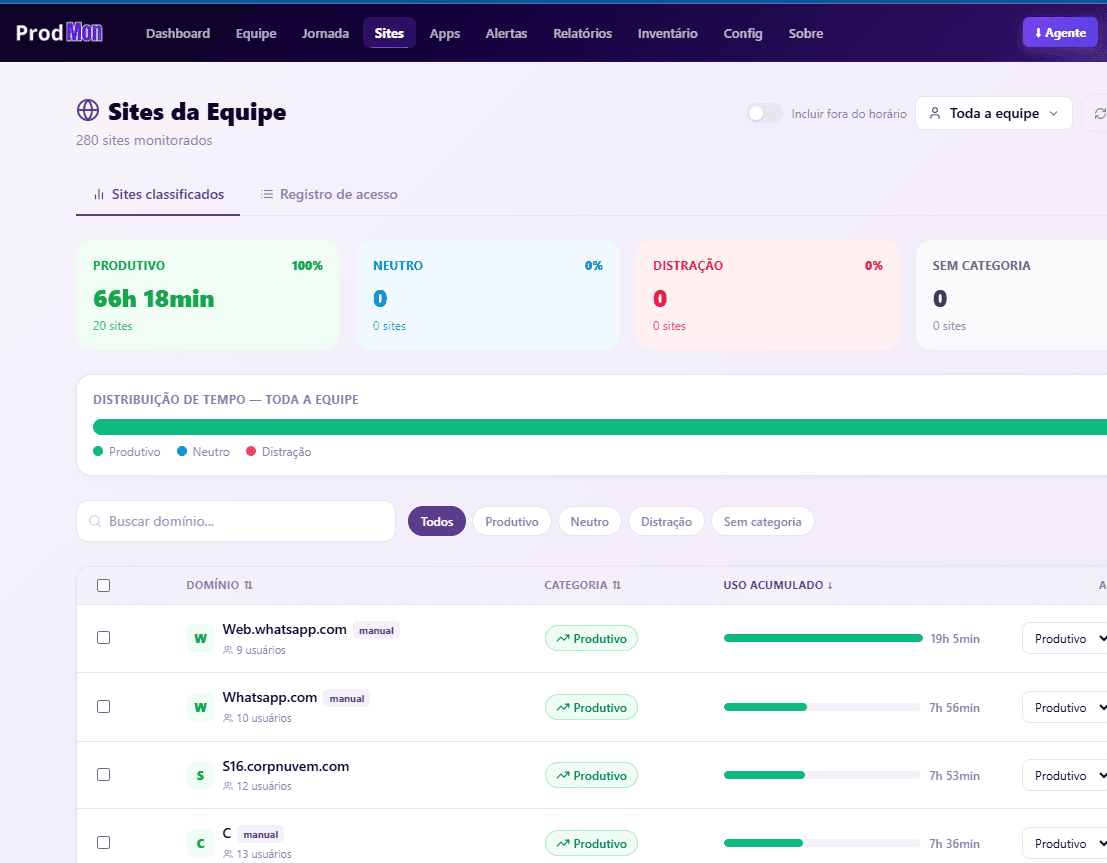1107x863 pixels.
Task: Open category dropdown for Whatsapp.com
Action: pos(1065,707)
